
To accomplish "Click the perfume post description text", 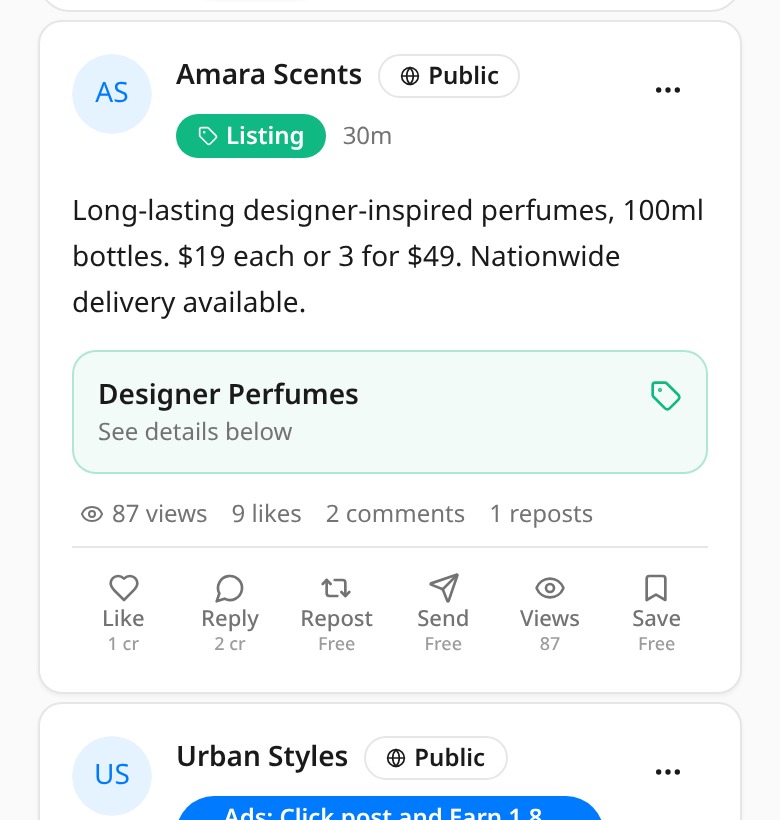I will point(388,256).
